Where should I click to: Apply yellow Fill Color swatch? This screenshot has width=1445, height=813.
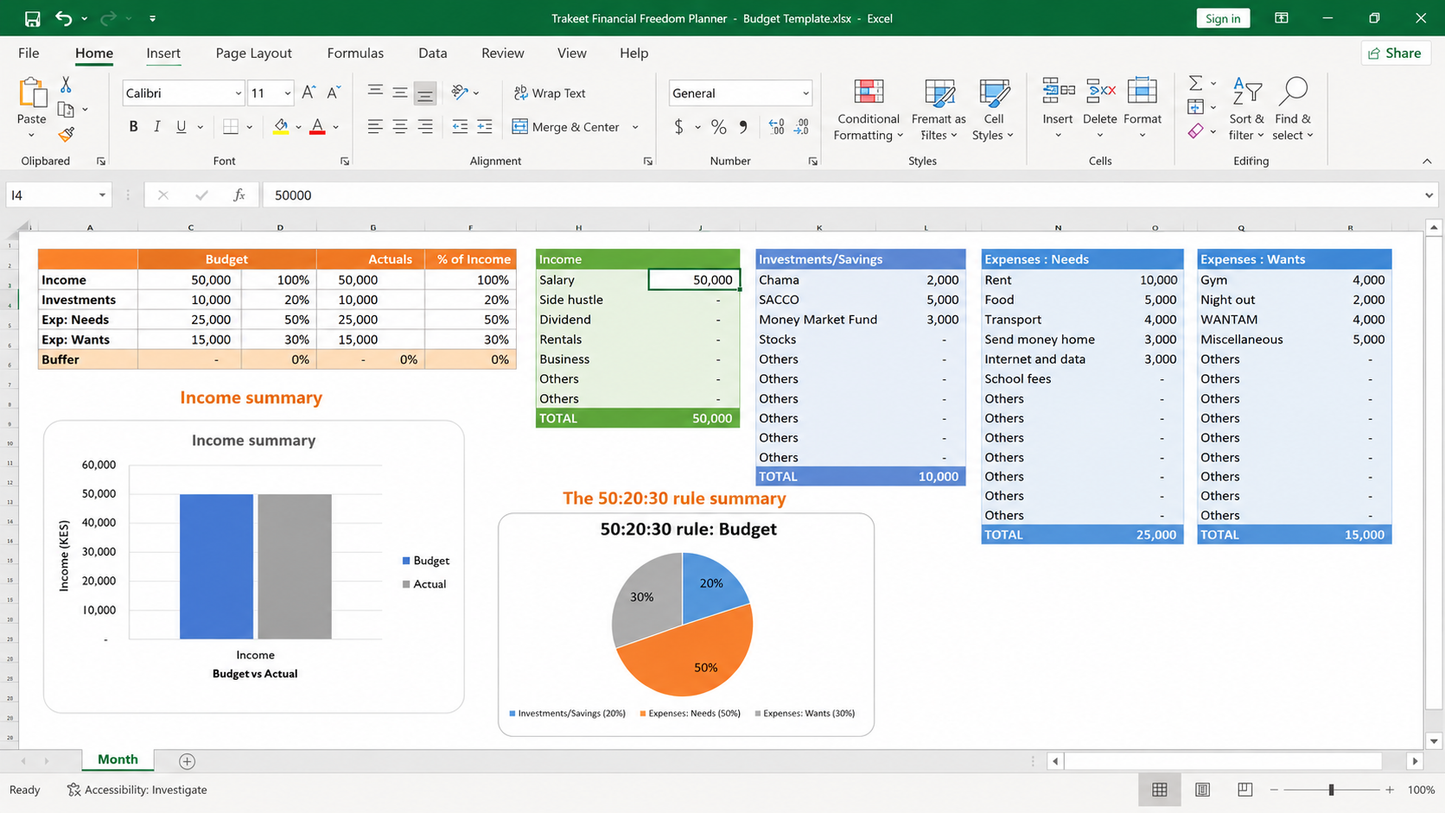click(282, 127)
